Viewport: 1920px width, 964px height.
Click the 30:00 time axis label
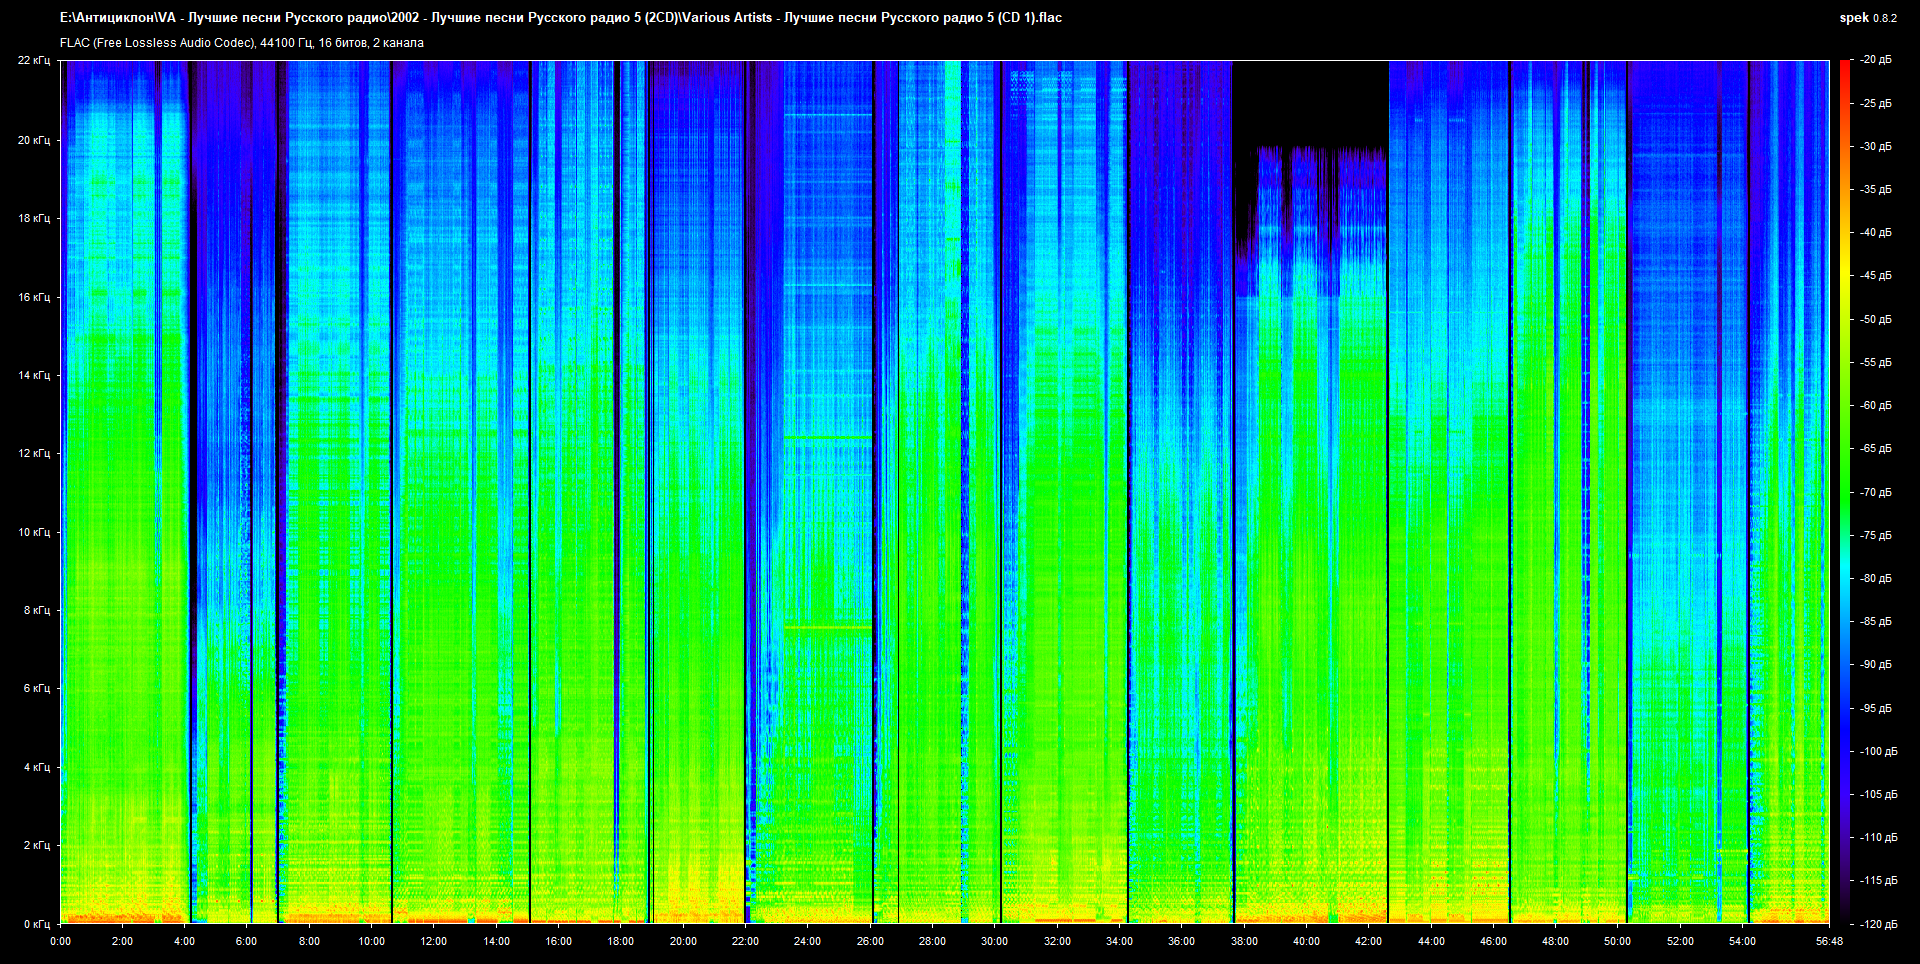(x=994, y=941)
